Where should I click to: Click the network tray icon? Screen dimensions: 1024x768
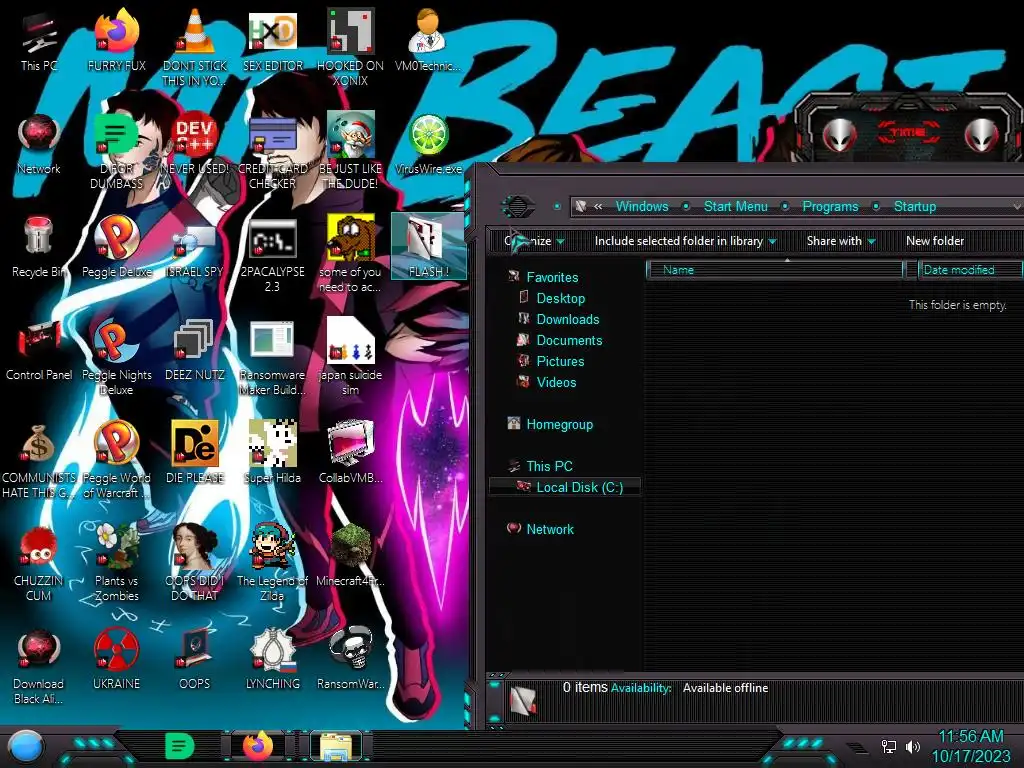click(888, 746)
